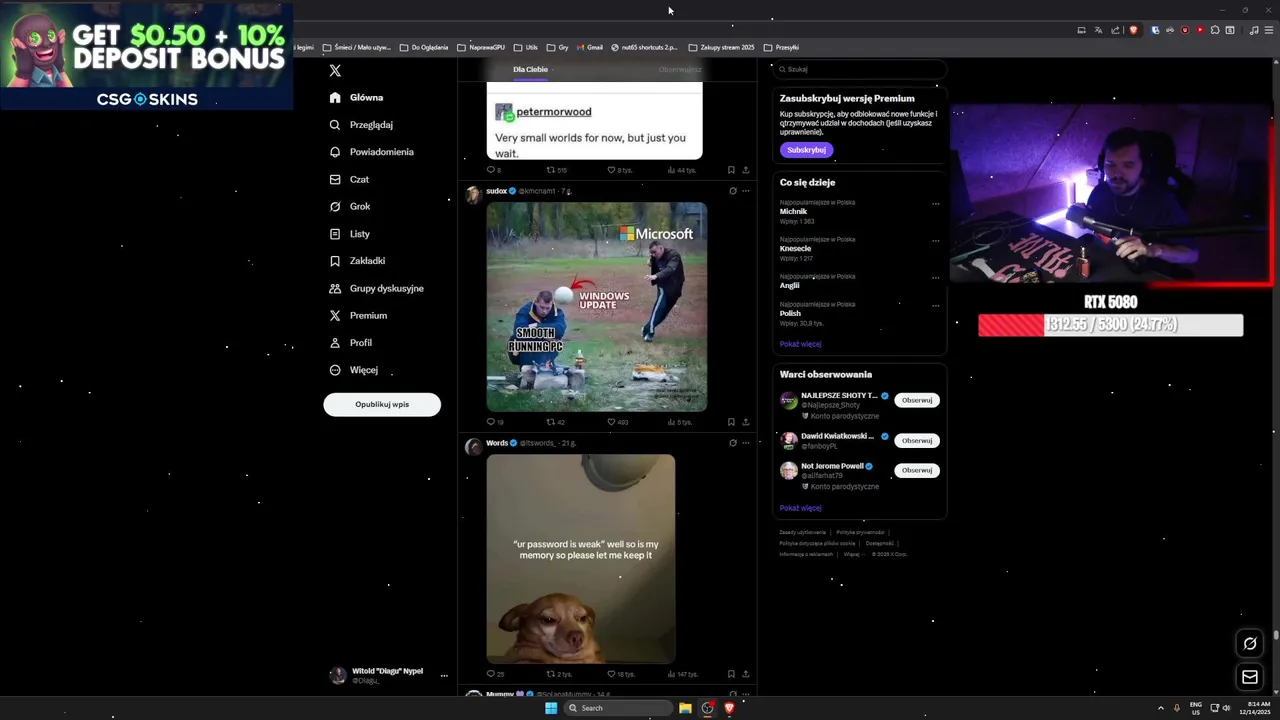This screenshot has width=1280, height=720.
Task: Follow Not Jerome Powell with Obserwuj button
Action: 917,470
